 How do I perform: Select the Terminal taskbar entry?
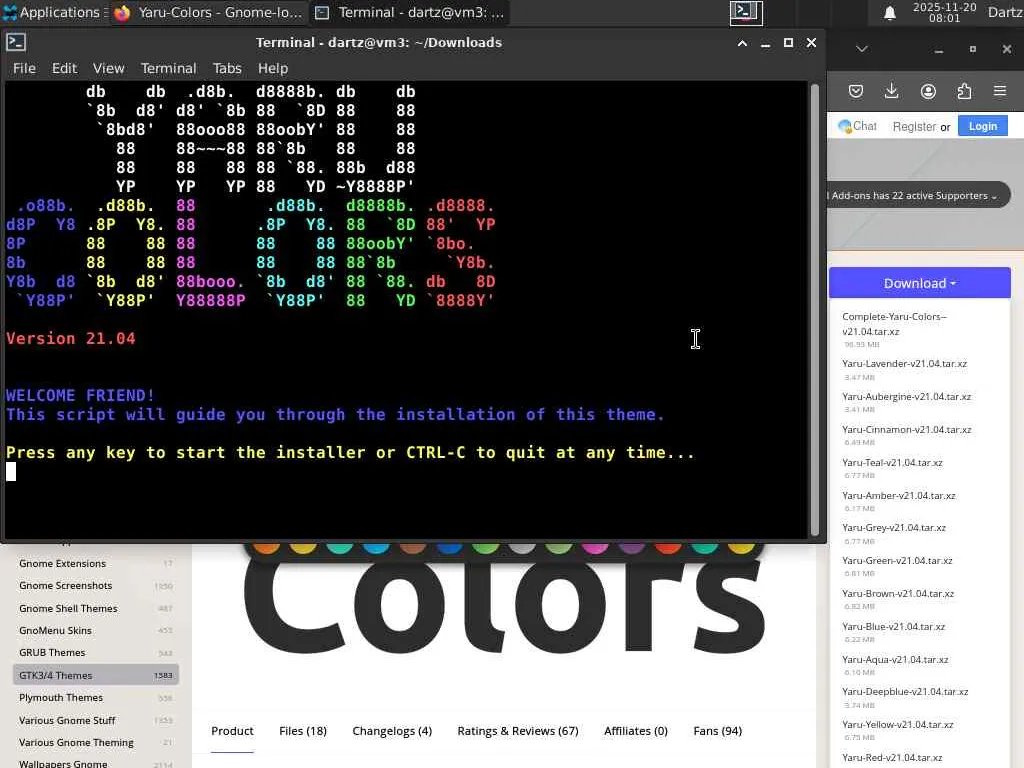coord(409,12)
